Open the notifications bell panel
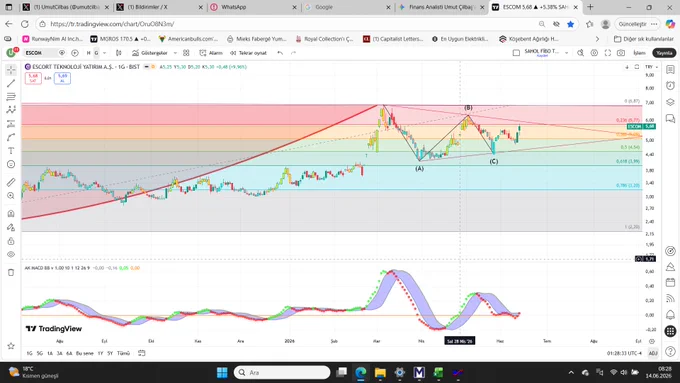This screenshot has height=383, width=680. coord(670,314)
